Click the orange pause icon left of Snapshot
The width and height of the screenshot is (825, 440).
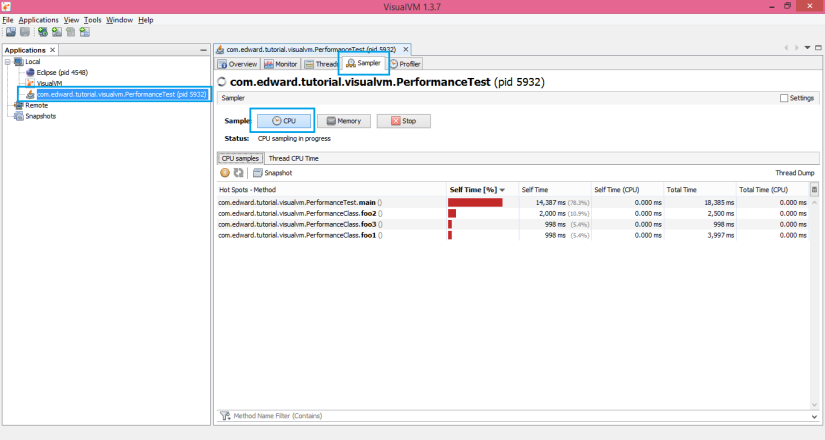(225, 173)
